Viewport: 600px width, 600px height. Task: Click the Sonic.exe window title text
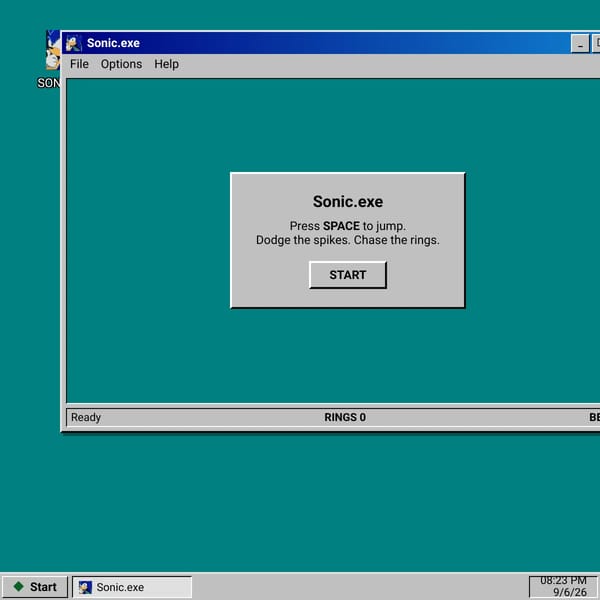[x=113, y=43]
